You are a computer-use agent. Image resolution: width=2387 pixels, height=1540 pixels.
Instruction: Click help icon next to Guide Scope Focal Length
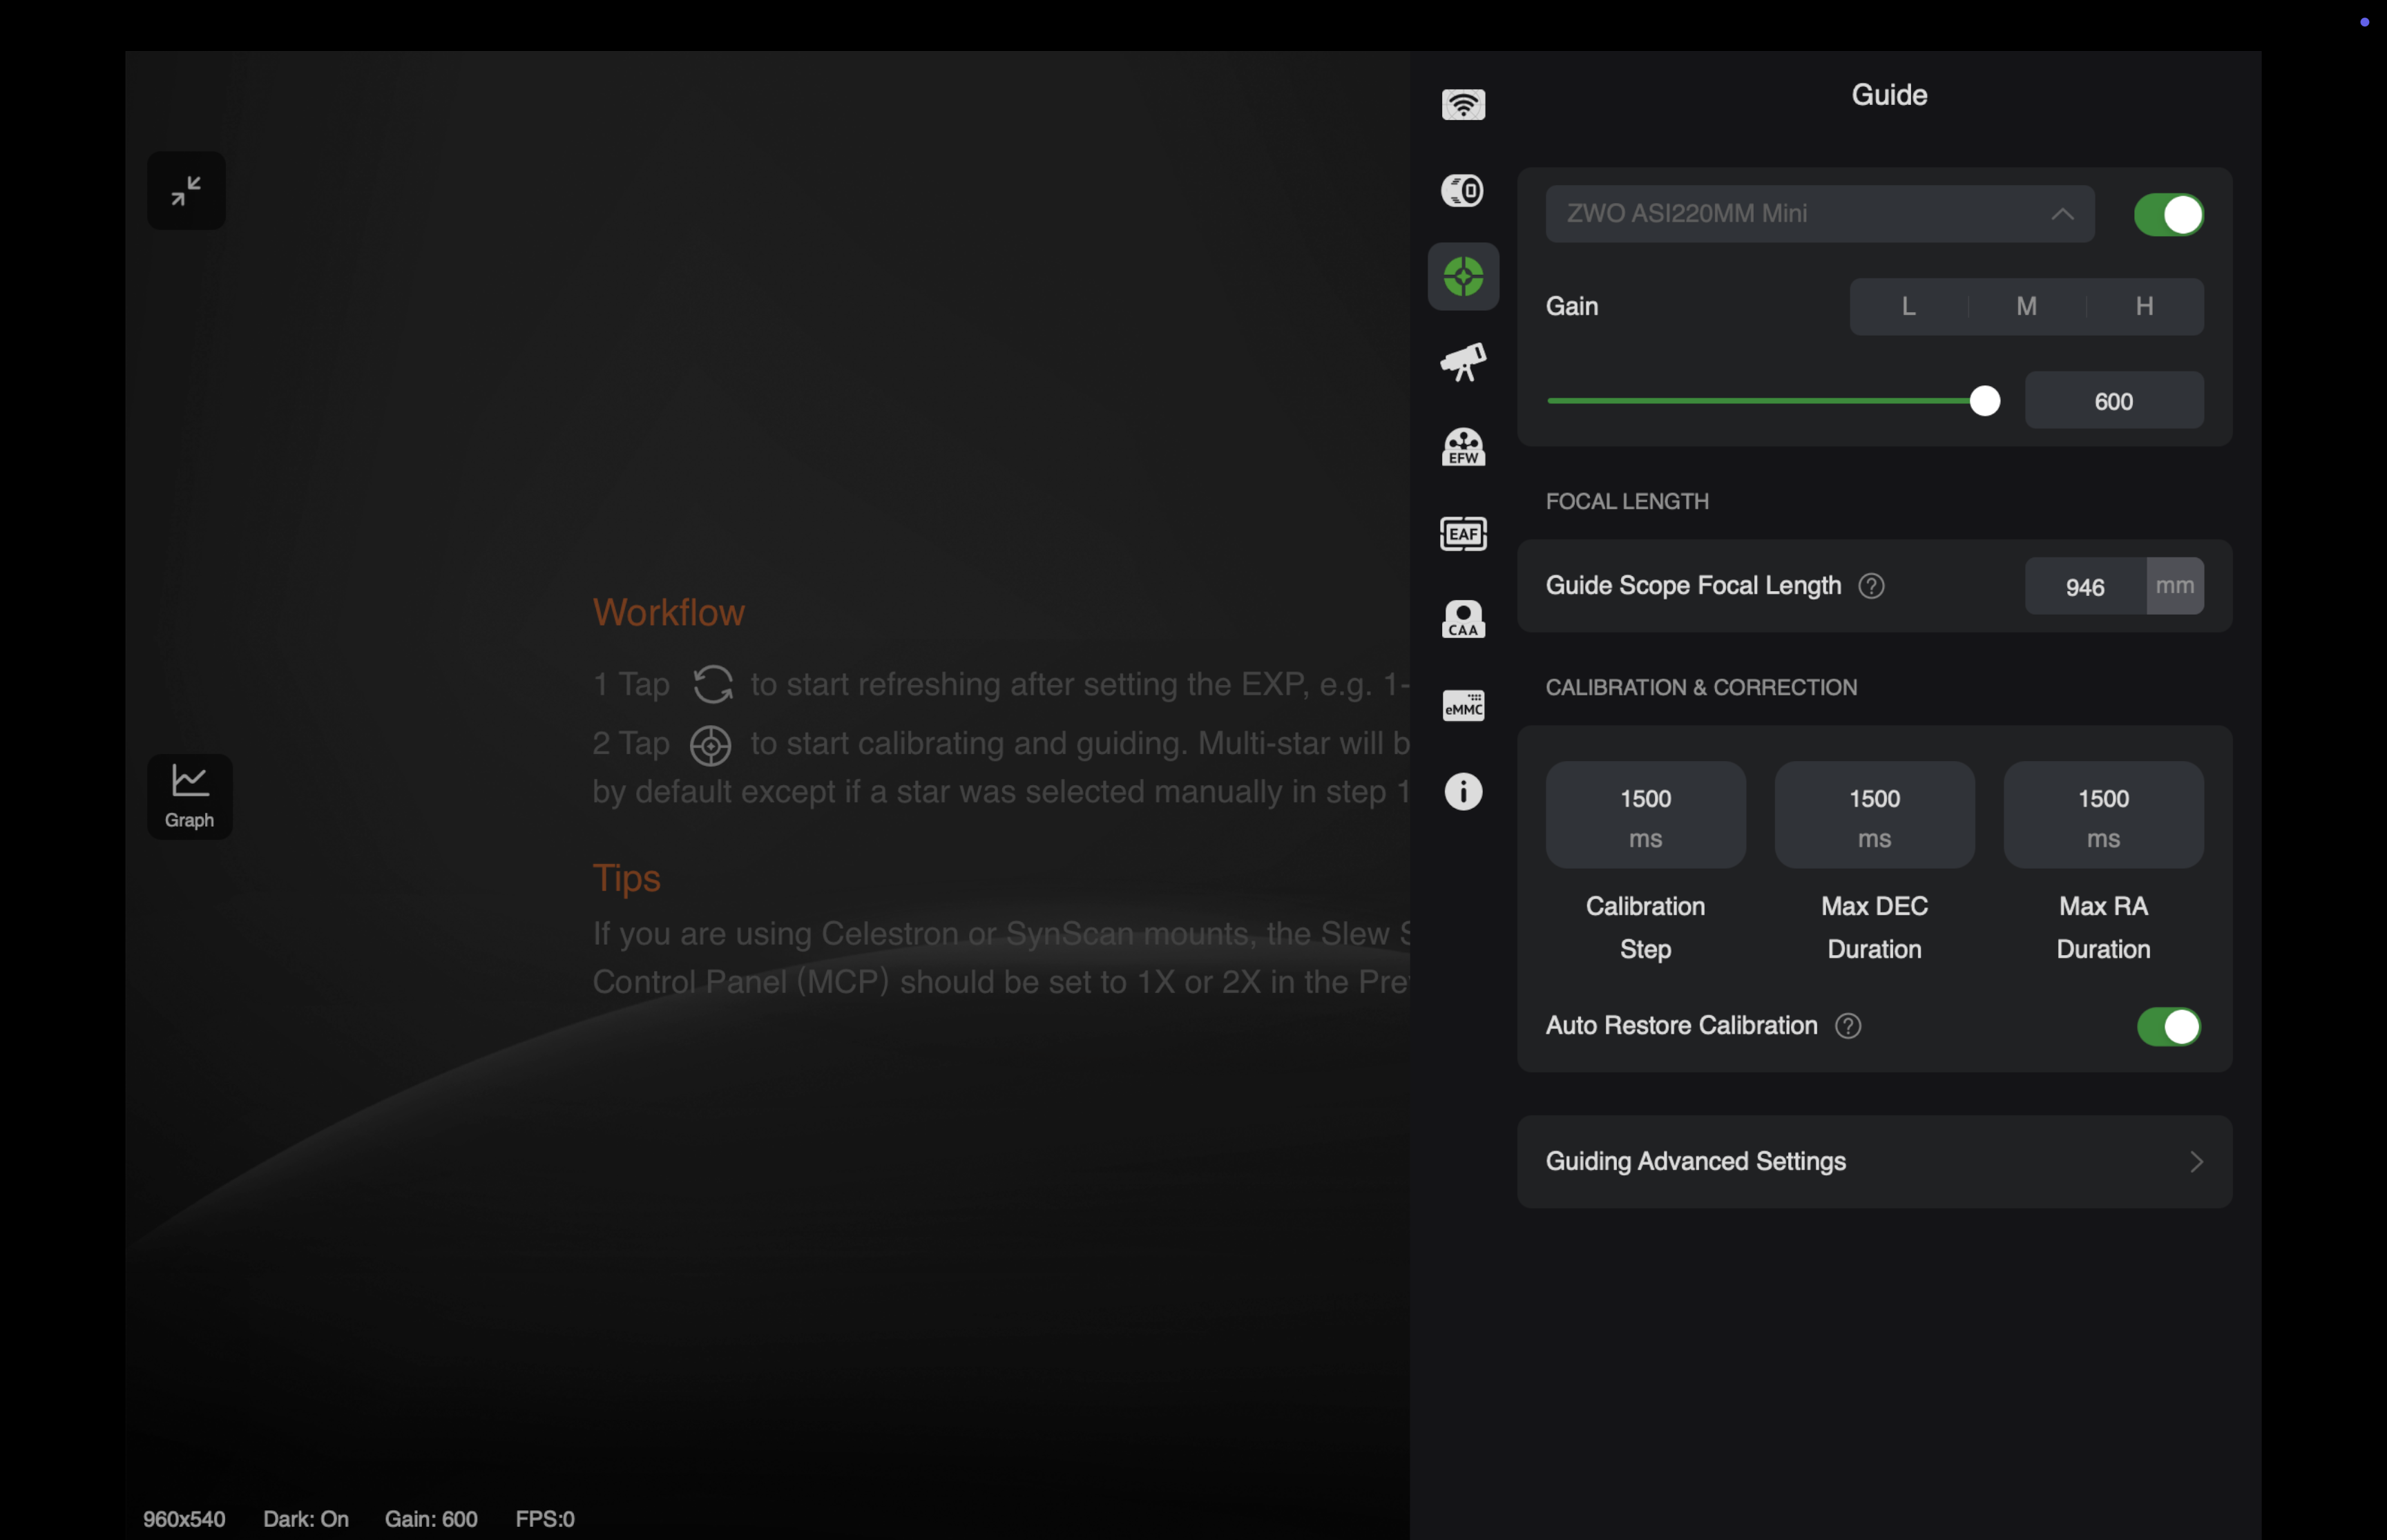(x=1871, y=586)
